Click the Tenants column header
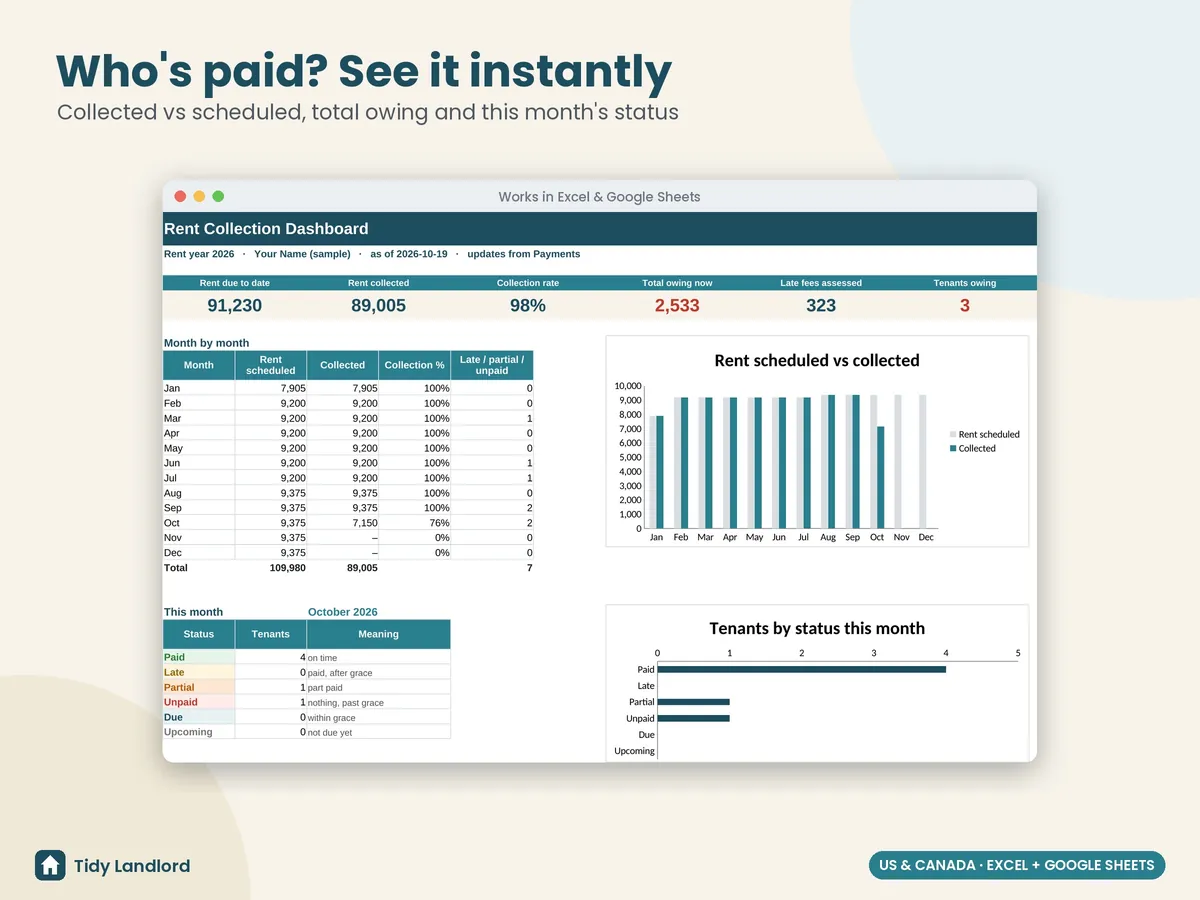This screenshot has height=900, width=1200. coord(271,634)
